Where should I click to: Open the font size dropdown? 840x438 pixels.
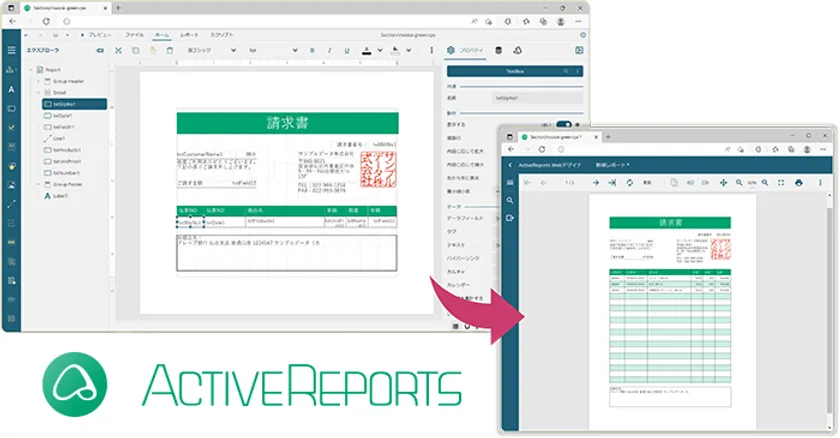(270, 49)
